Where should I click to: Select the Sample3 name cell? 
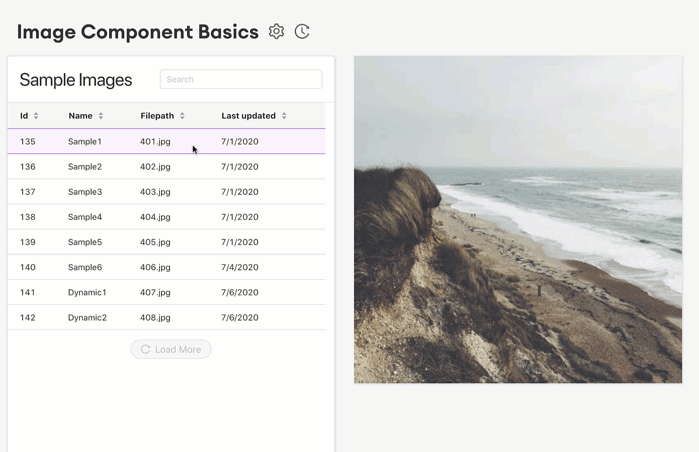coord(85,192)
